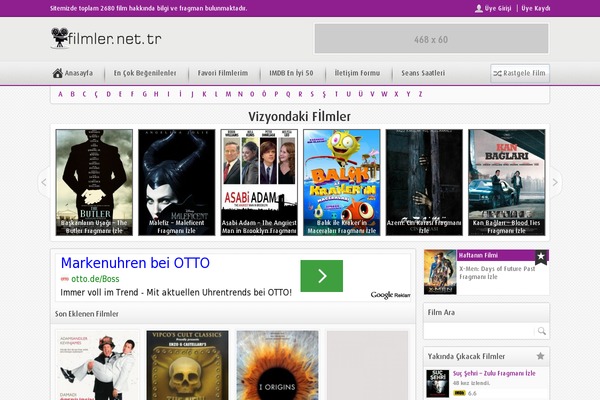This screenshot has width=600, height=400.
Task: Focus the Film Ara search field
Action: [479, 331]
